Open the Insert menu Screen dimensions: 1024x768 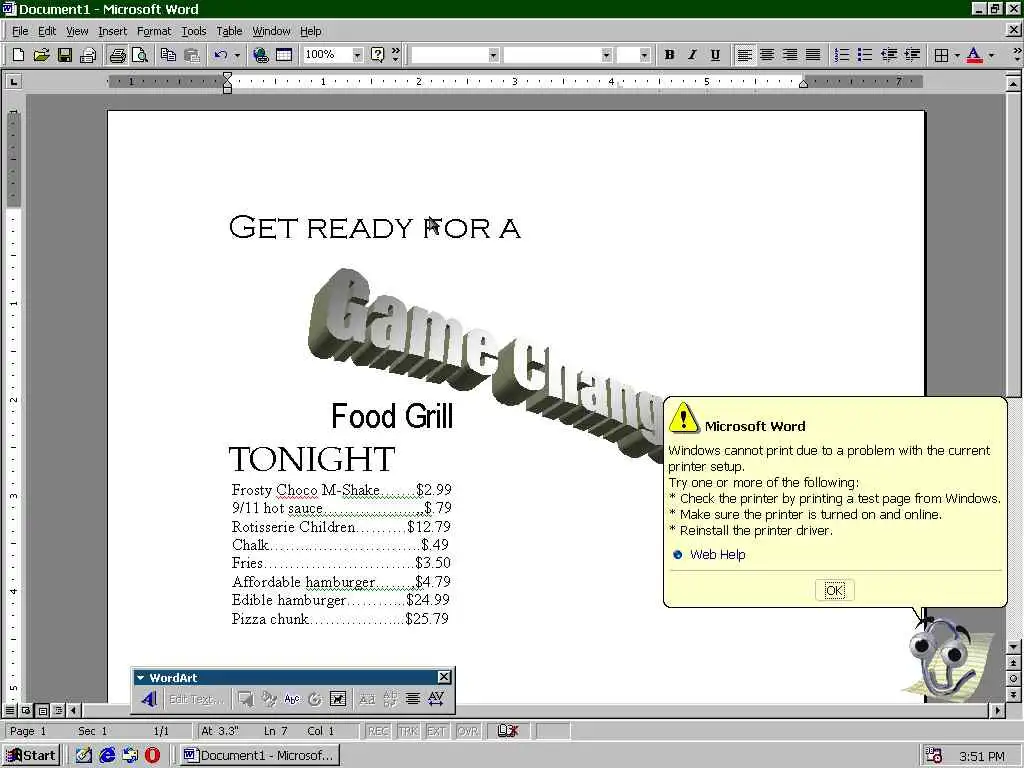tap(112, 31)
